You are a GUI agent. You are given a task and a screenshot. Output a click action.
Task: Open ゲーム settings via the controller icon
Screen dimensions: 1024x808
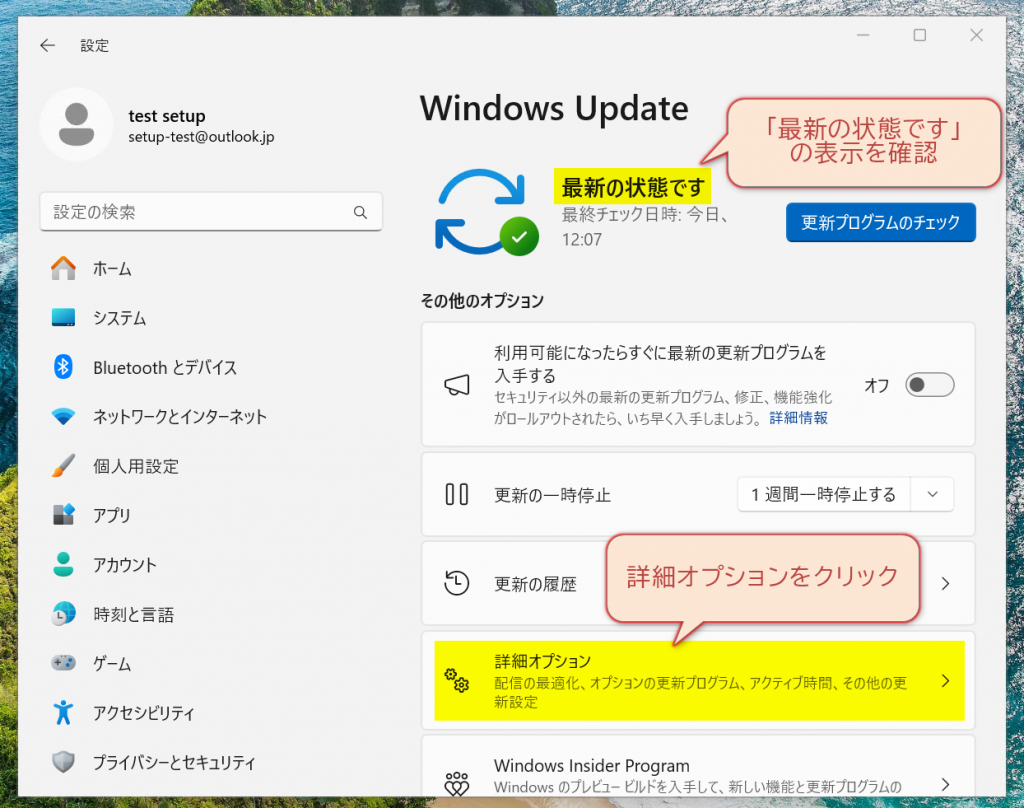click(64, 663)
